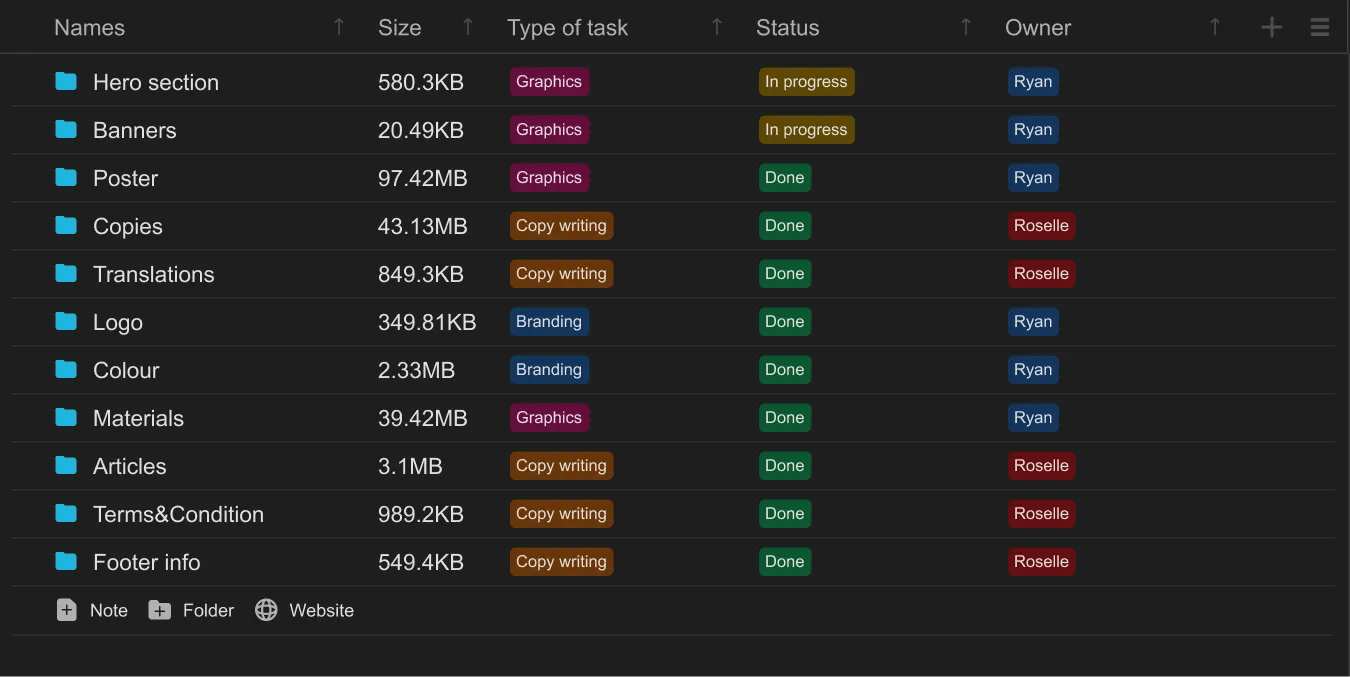Open the Terms&Condition folder

[178, 514]
